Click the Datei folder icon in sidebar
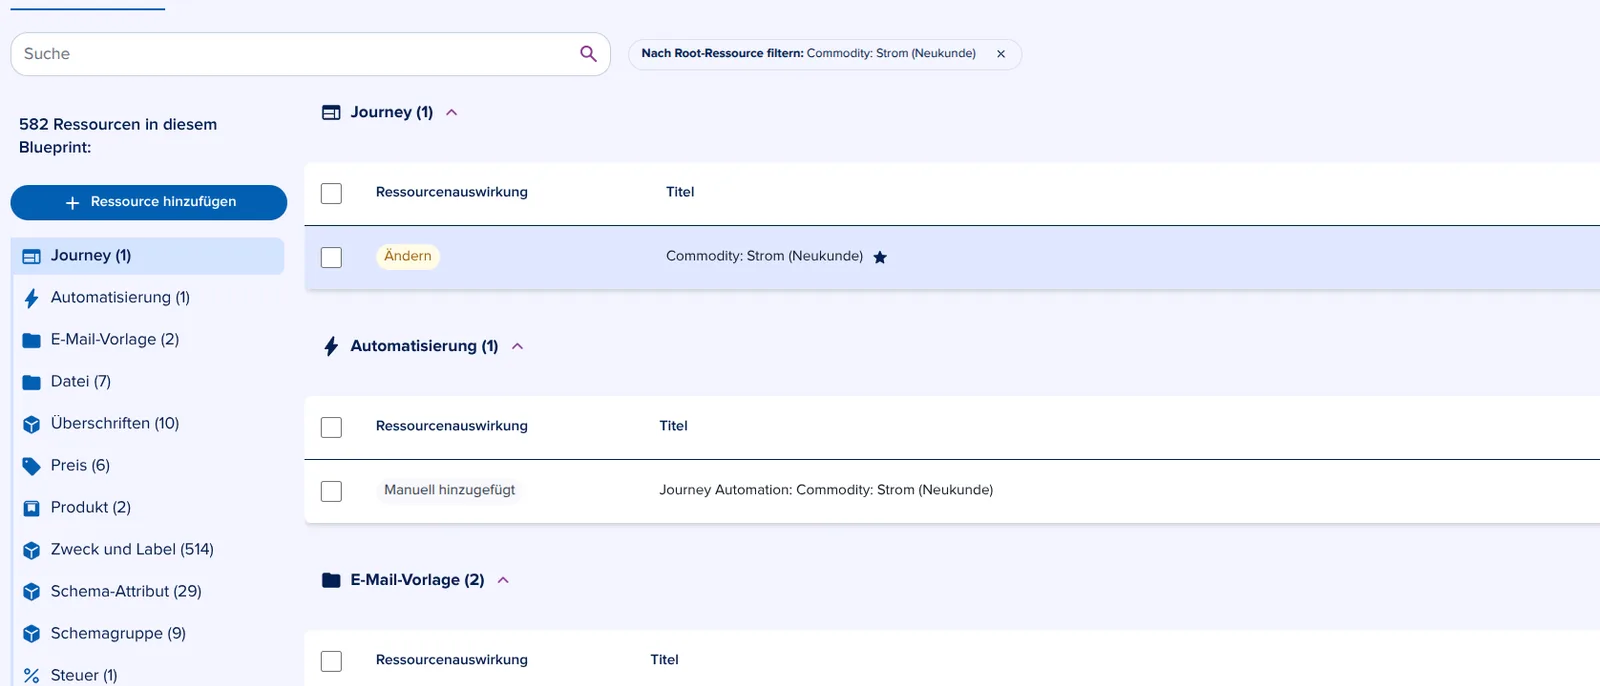The height and width of the screenshot is (686, 1600). pos(32,382)
